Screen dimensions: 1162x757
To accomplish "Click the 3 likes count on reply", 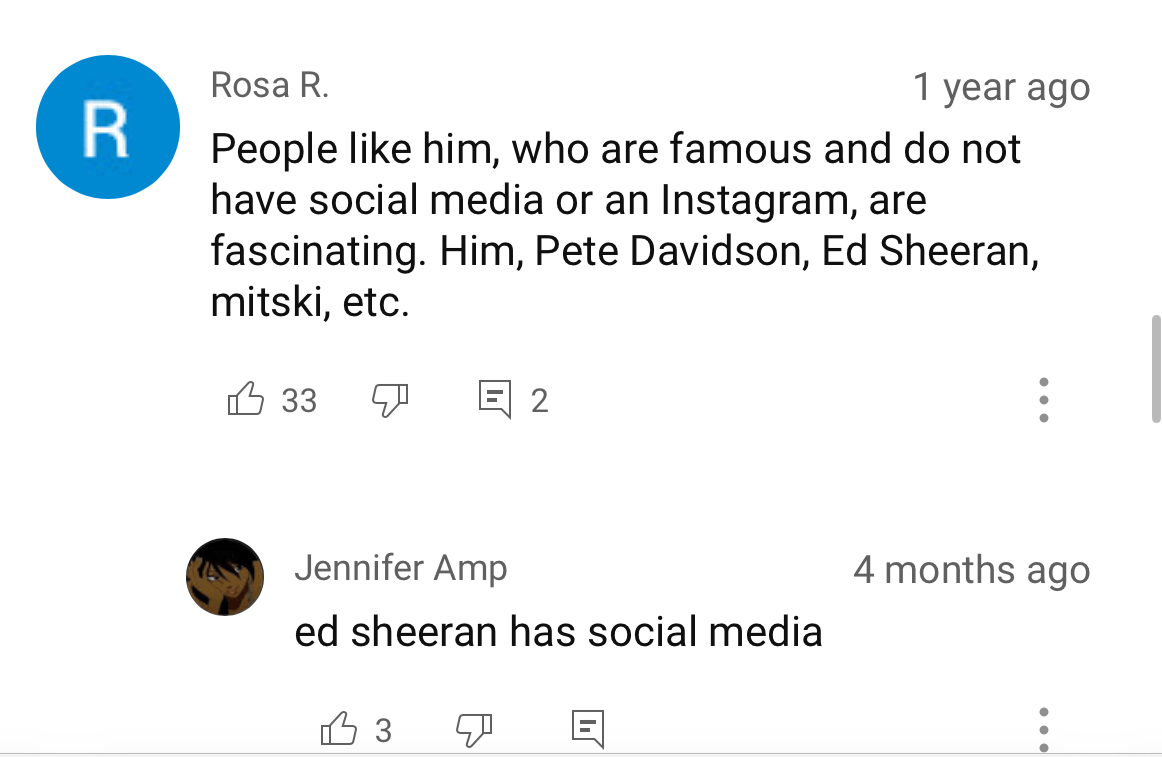I will click(383, 731).
